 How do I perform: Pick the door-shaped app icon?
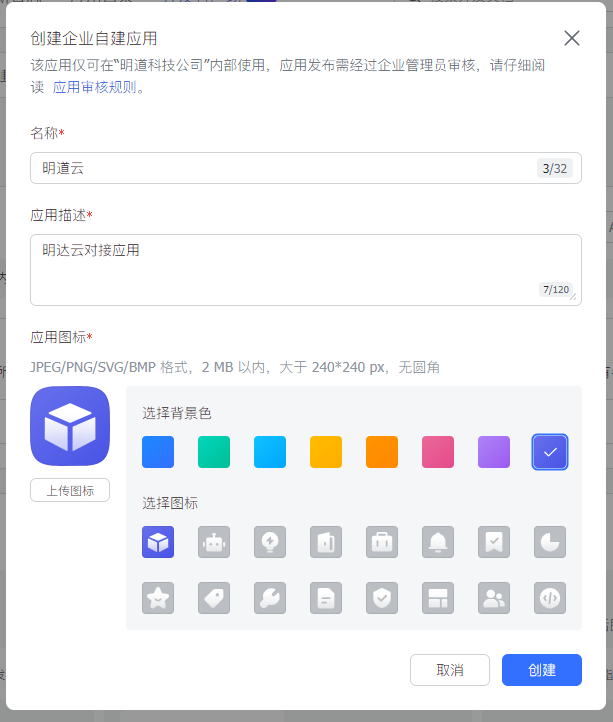click(x=326, y=542)
